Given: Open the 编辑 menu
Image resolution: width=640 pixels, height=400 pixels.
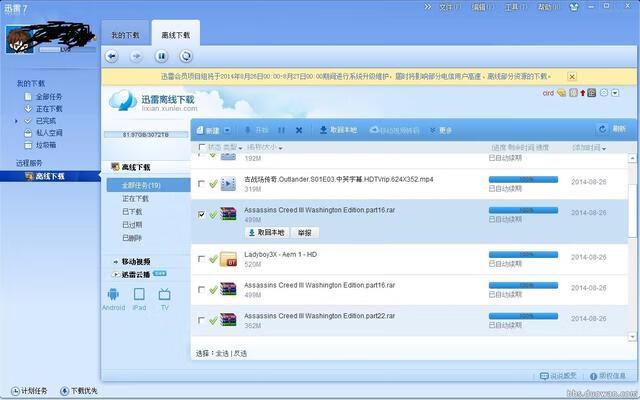Looking at the screenshot, I should pos(482,7).
